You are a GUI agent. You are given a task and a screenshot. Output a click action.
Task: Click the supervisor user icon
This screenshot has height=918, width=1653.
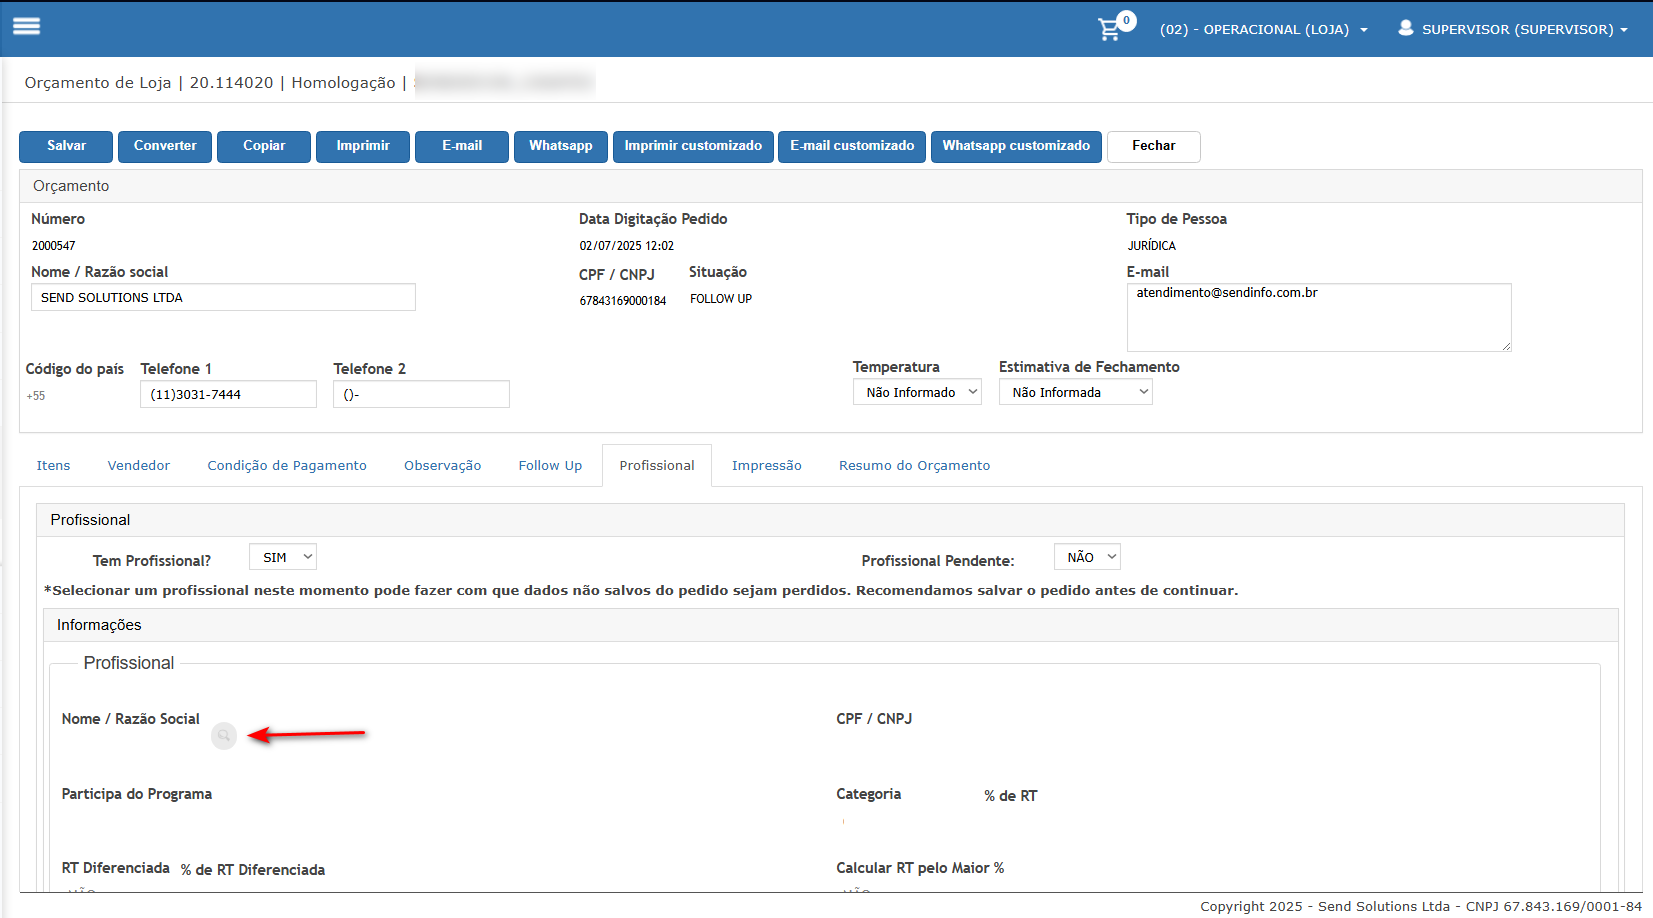click(1405, 28)
